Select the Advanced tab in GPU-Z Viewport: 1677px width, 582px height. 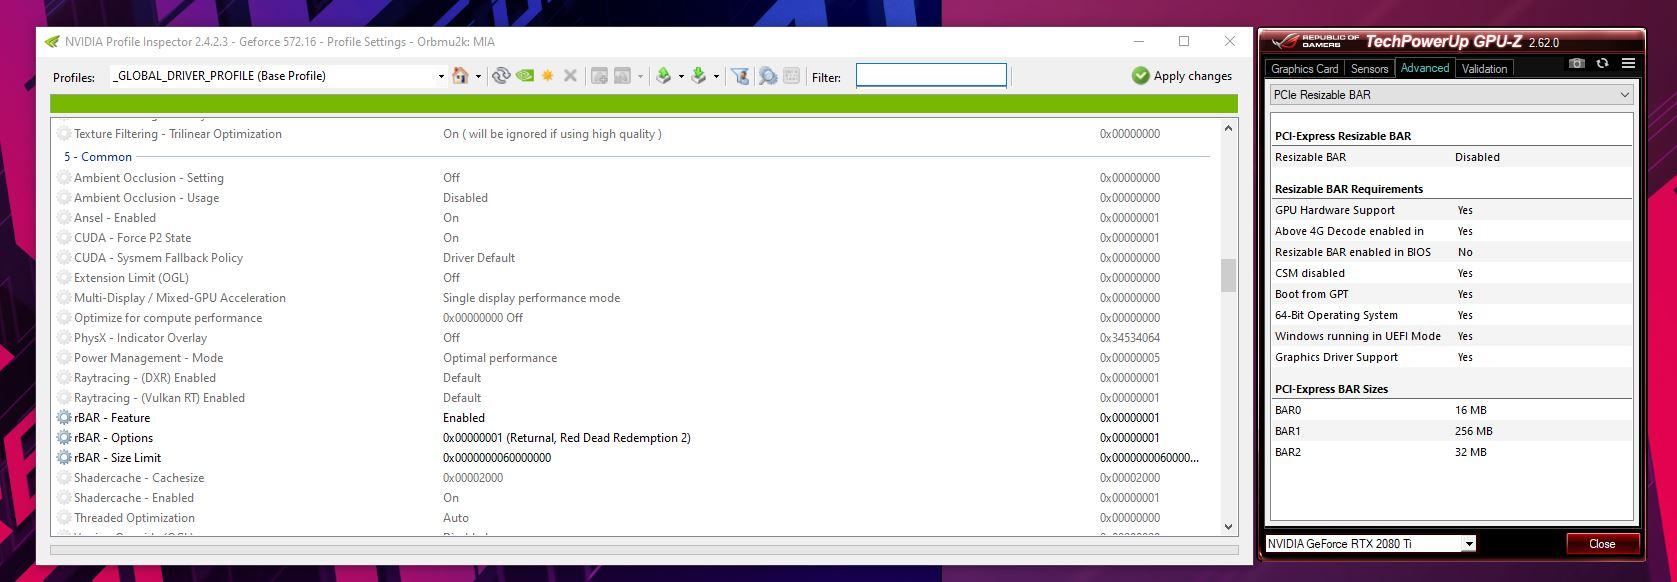coord(1424,68)
